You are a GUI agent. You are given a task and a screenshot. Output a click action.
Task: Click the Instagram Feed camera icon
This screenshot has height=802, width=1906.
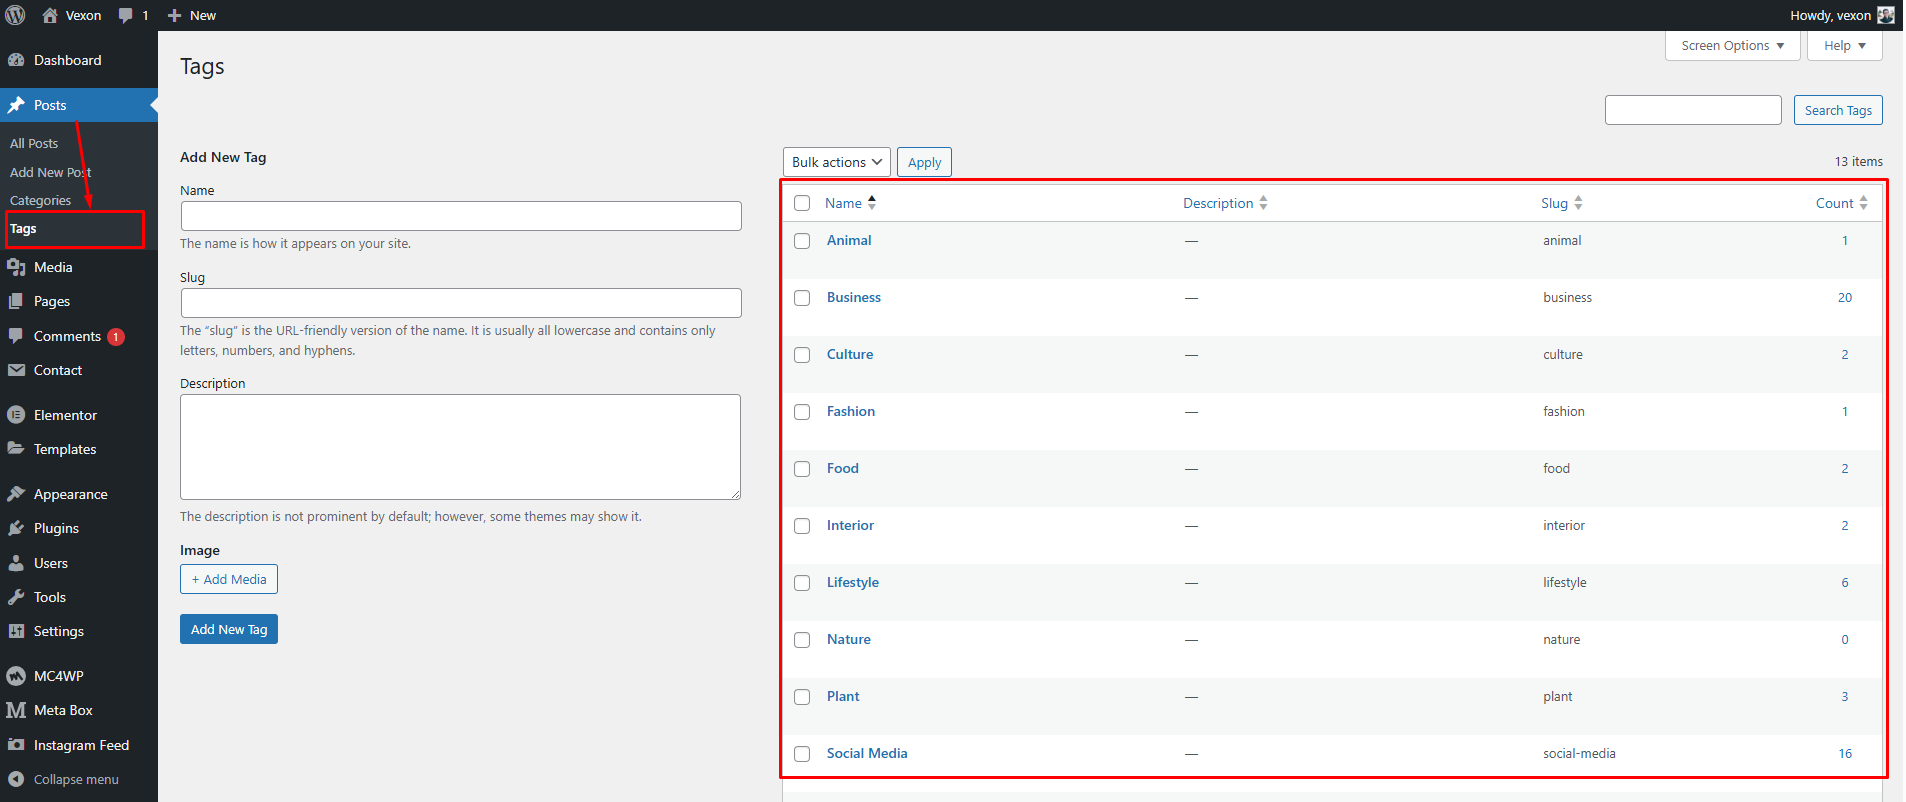click(x=16, y=745)
